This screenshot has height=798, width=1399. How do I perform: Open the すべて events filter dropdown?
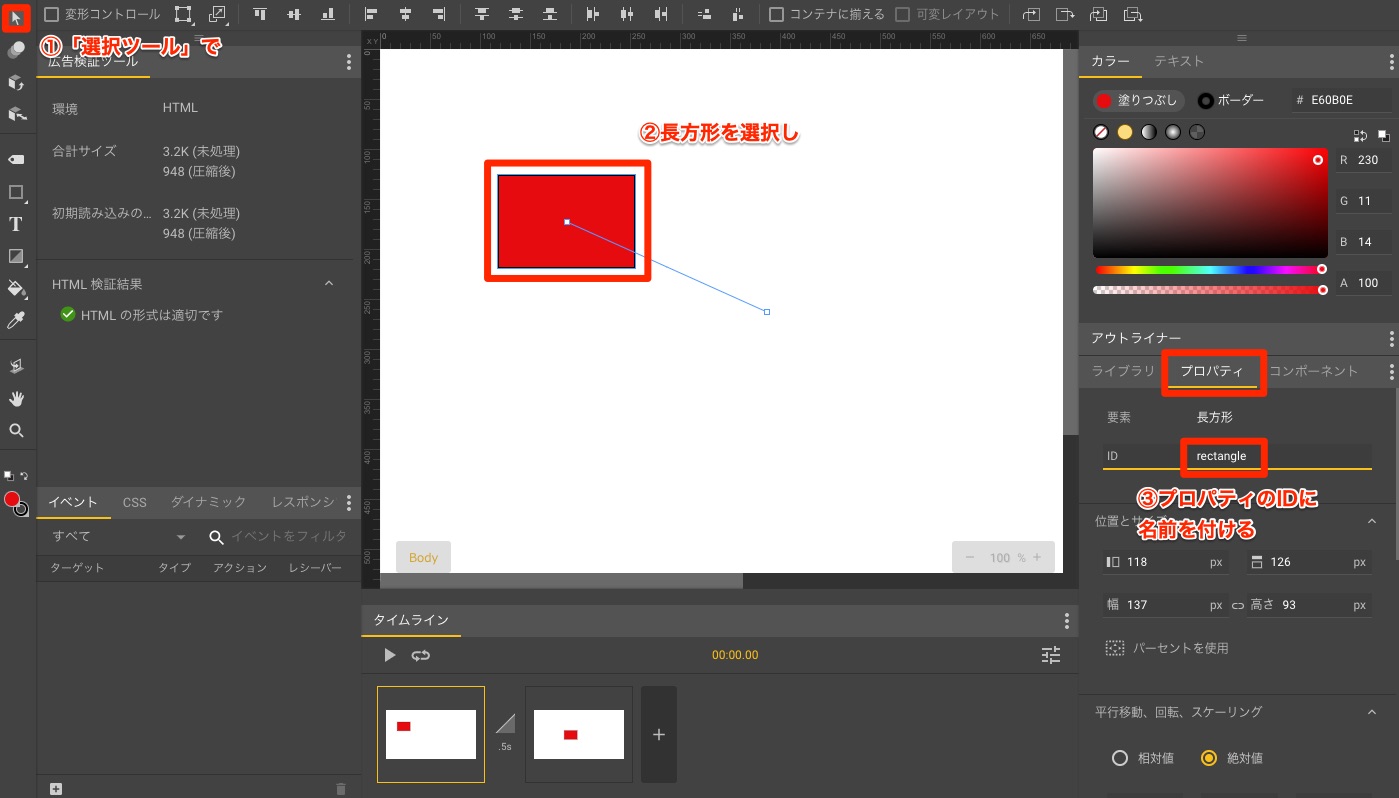(120, 537)
